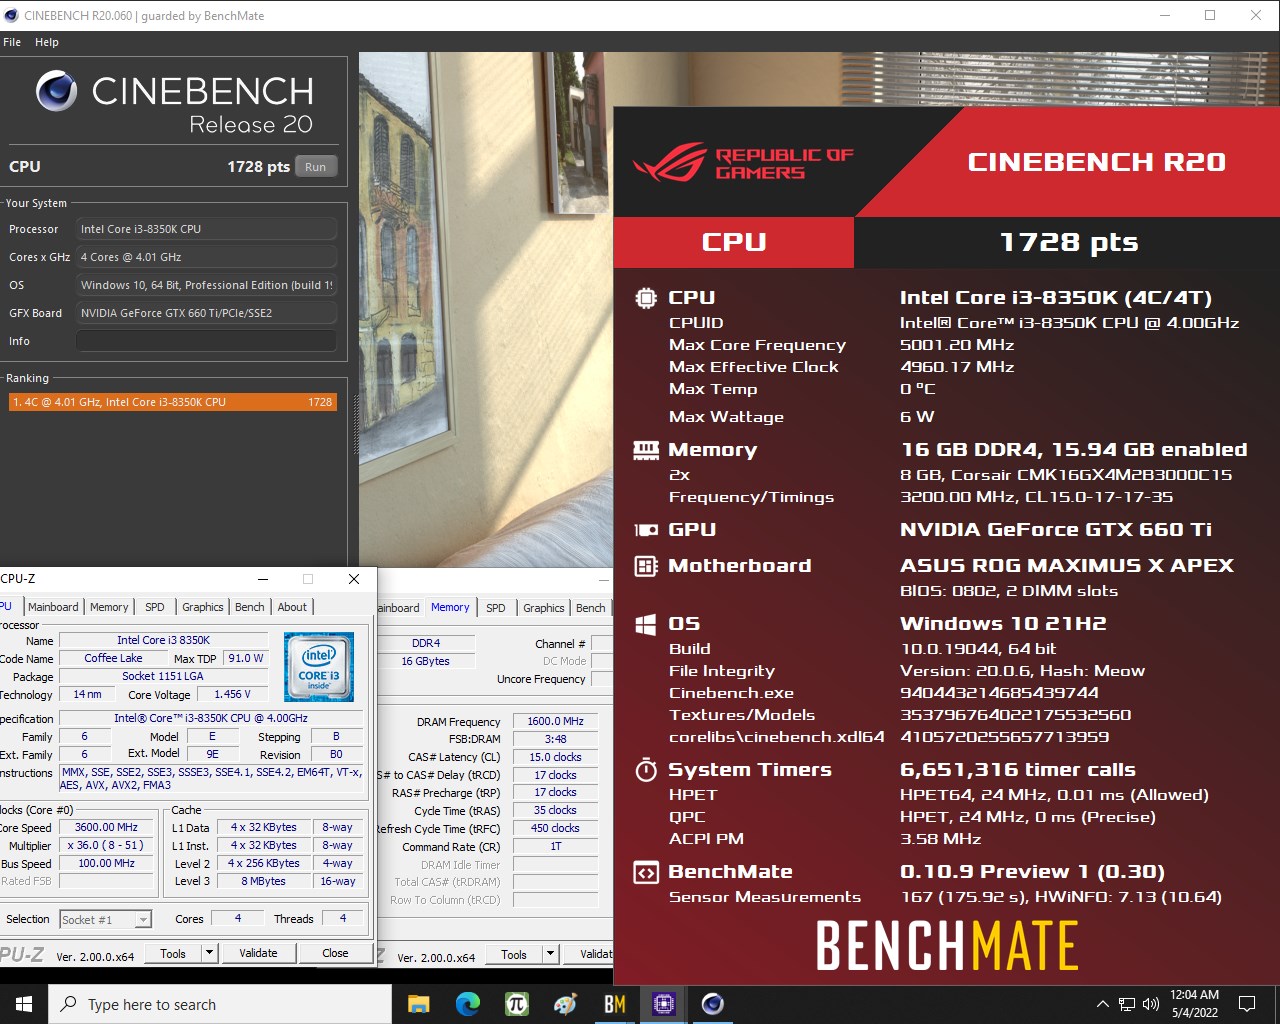
Task: Click the System Timers stopwatch icon
Action: [x=646, y=770]
